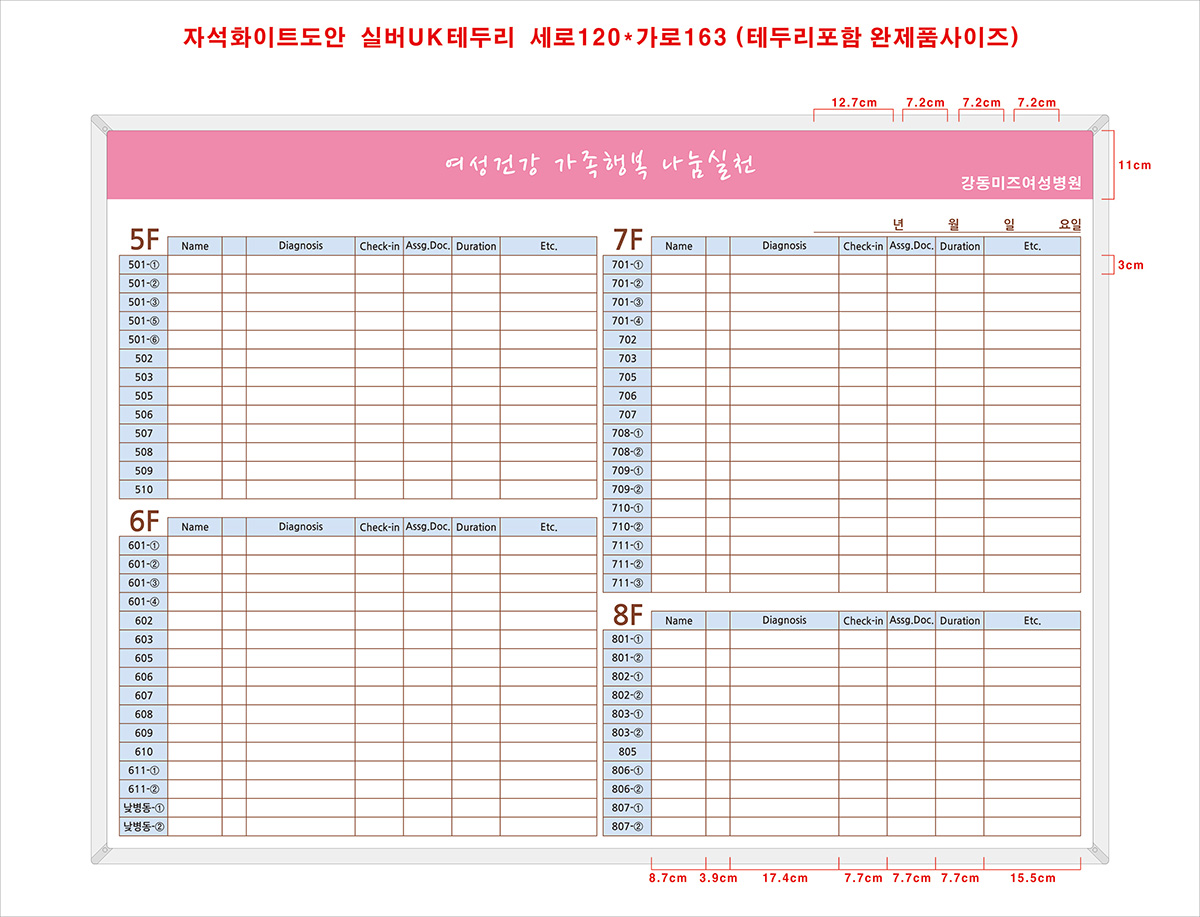Click the red title text at the top
The image size is (1200, 917).
(600, 38)
